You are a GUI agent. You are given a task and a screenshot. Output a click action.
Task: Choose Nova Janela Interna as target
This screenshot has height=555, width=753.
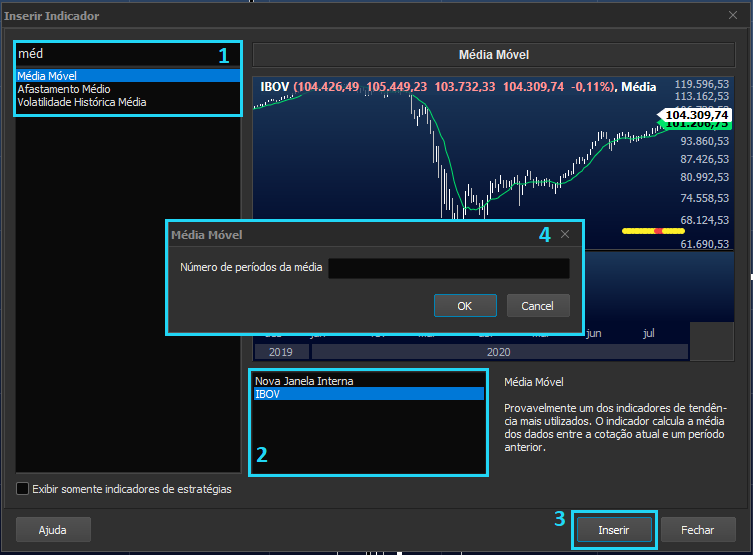tap(369, 381)
